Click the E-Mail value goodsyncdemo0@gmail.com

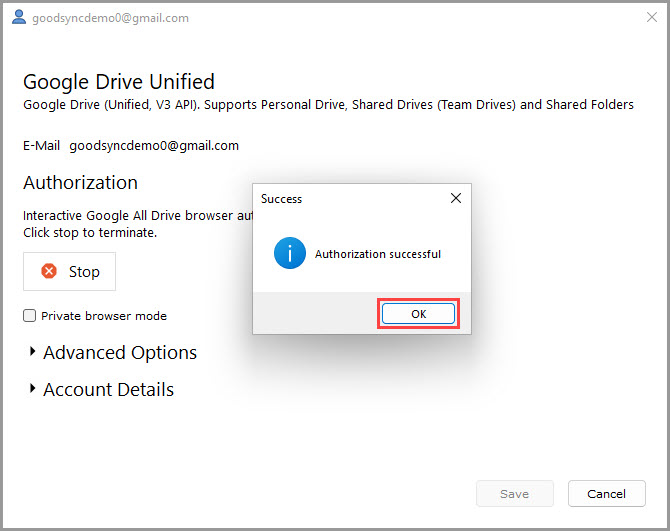[x=154, y=146]
